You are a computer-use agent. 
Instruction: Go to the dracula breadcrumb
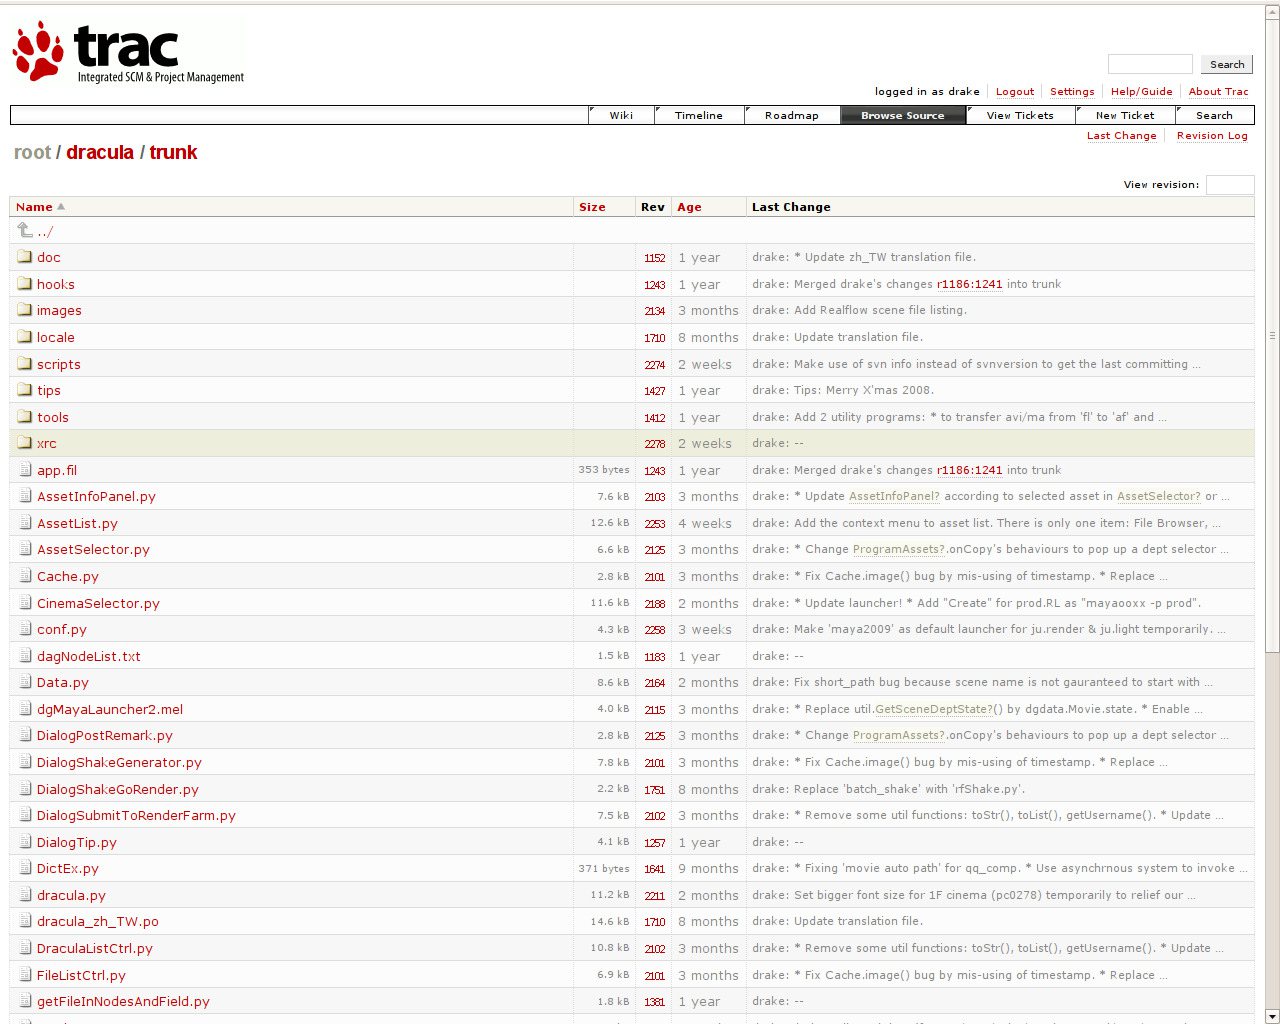point(100,152)
